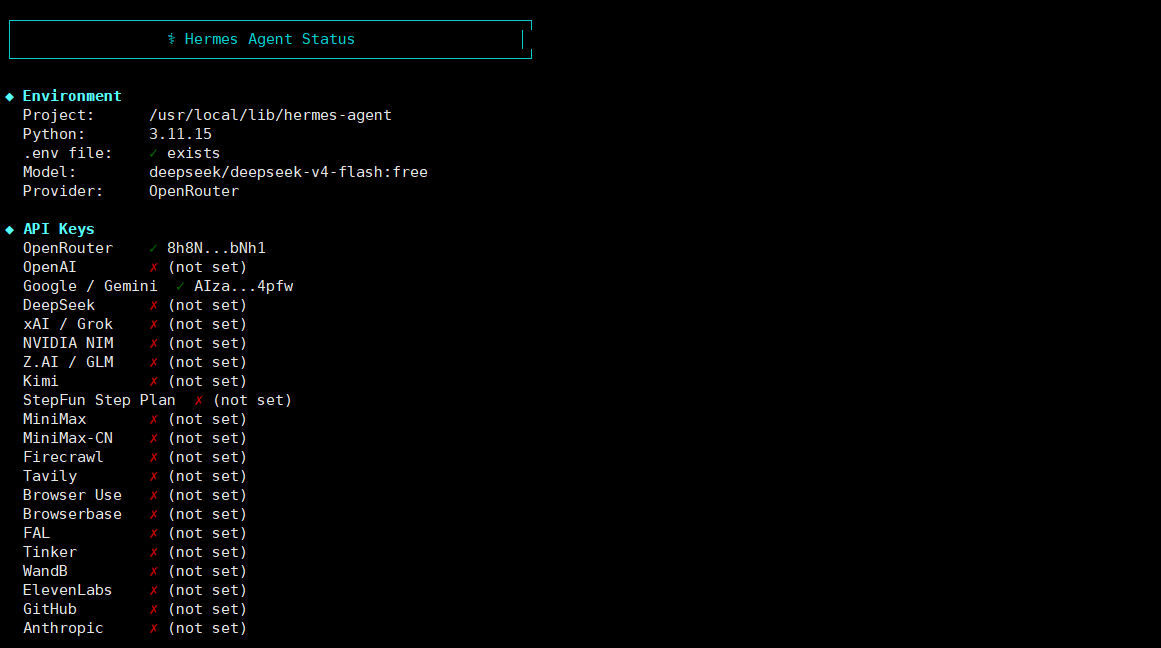Click the red X on DeepSeek row
This screenshot has height=648, width=1161.
click(154, 305)
